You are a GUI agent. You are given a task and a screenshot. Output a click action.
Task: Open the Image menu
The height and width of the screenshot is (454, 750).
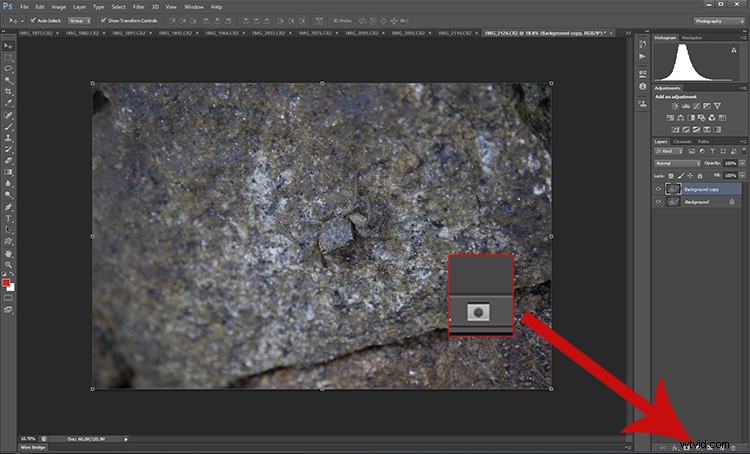tap(58, 7)
